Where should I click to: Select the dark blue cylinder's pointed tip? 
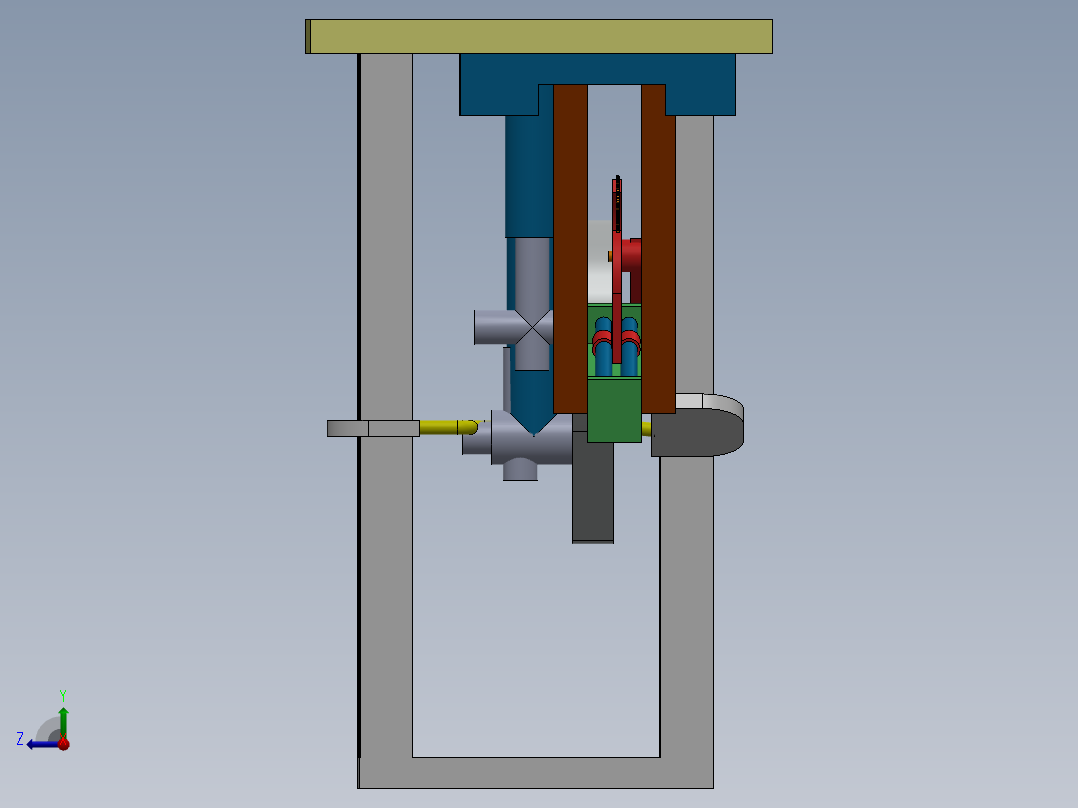pyautogui.click(x=533, y=423)
